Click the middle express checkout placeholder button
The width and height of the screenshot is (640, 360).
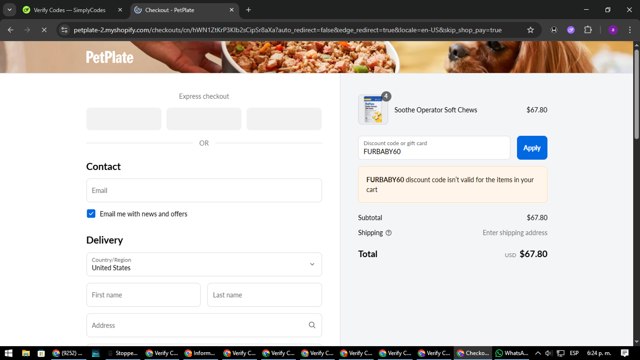point(204,119)
